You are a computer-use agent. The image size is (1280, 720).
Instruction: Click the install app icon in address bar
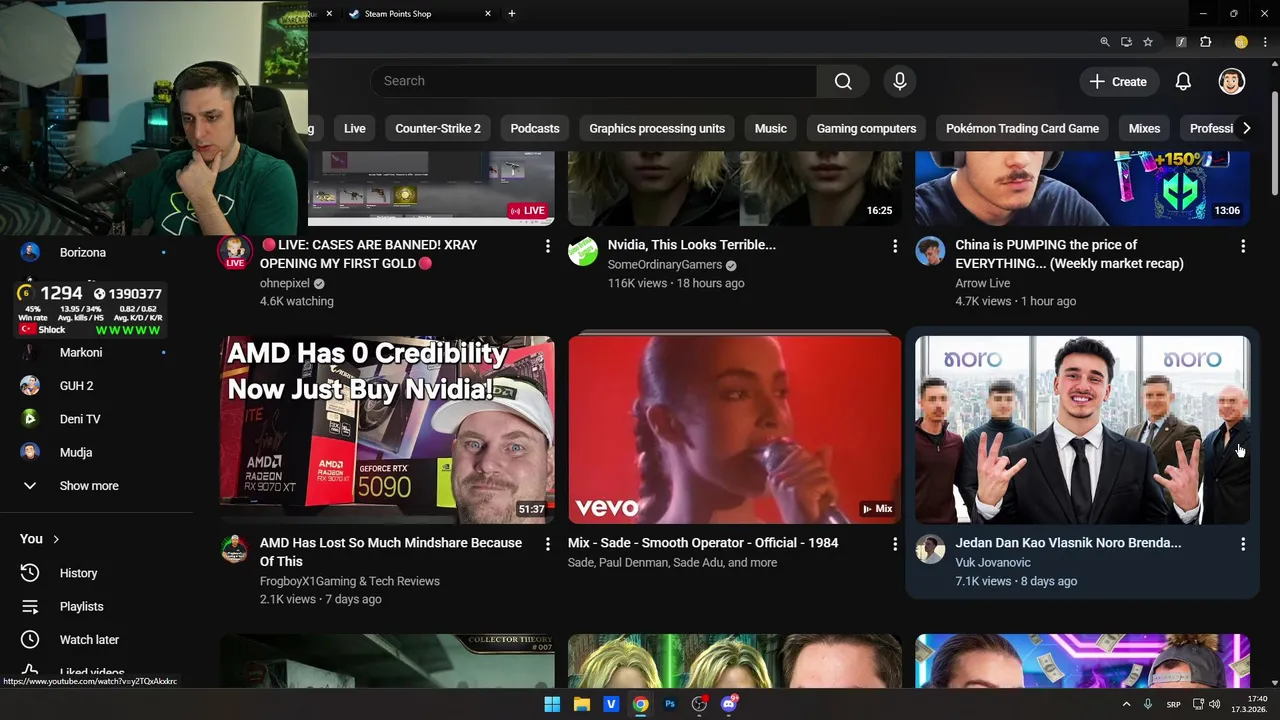click(1126, 42)
